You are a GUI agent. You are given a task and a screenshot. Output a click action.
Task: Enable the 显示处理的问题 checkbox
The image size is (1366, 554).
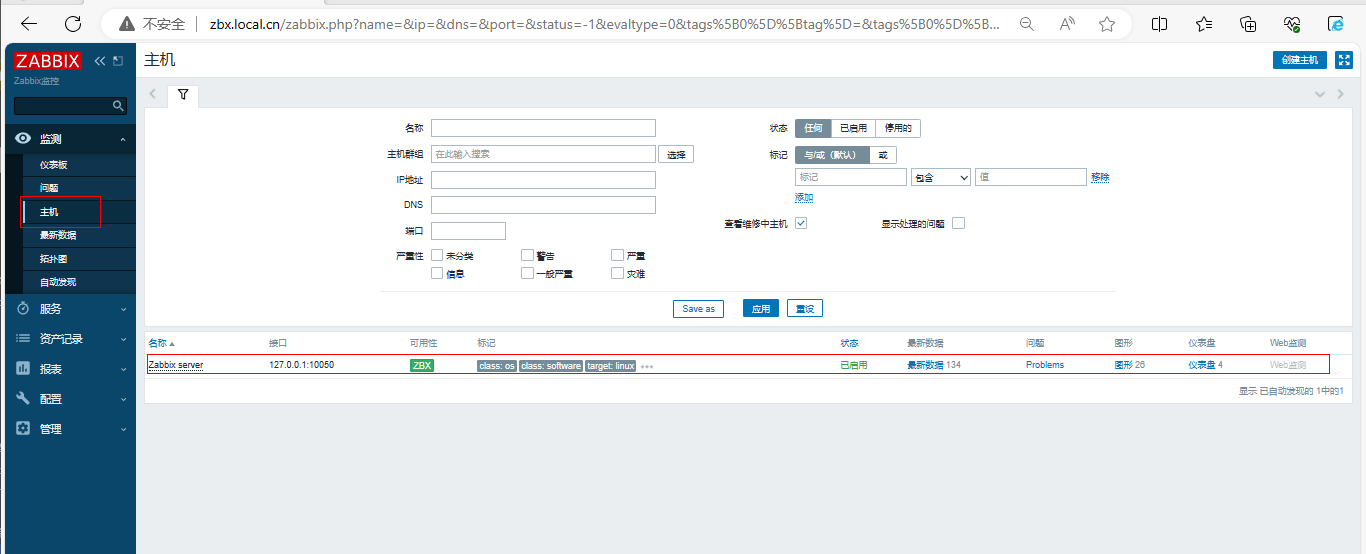[958, 223]
